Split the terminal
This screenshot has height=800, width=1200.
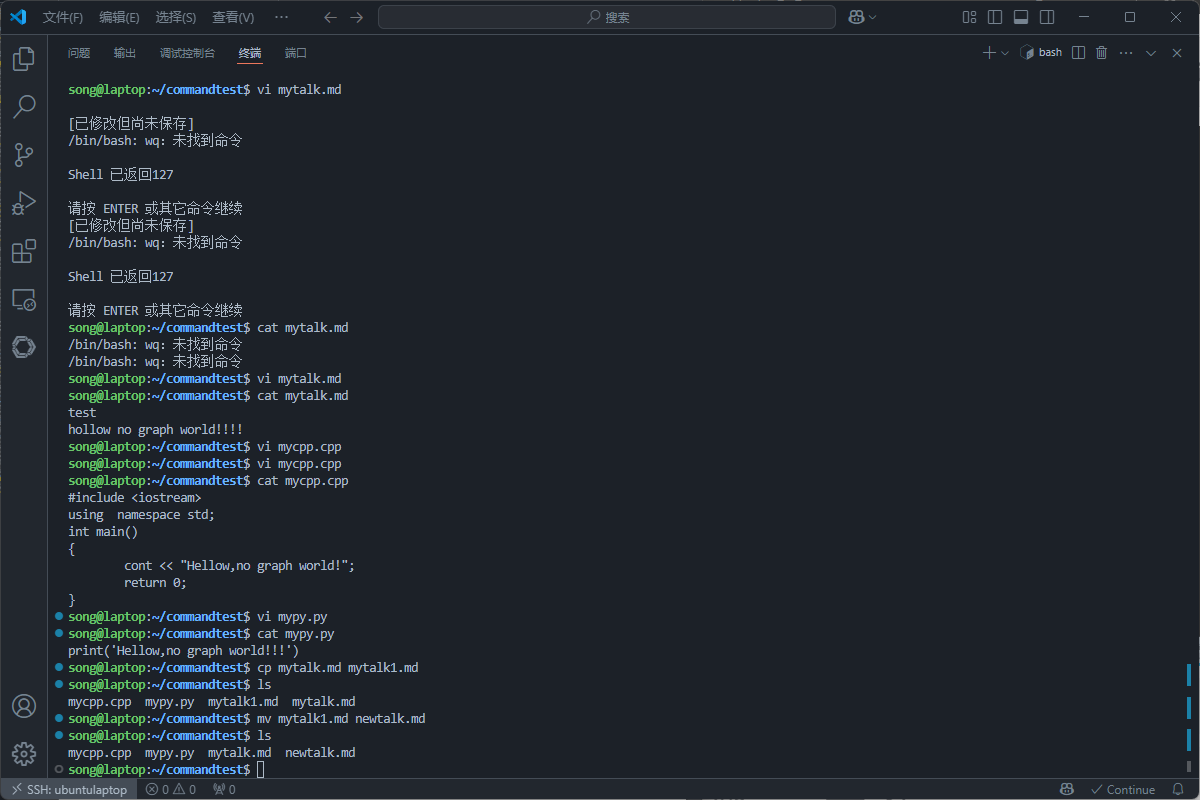1078,53
